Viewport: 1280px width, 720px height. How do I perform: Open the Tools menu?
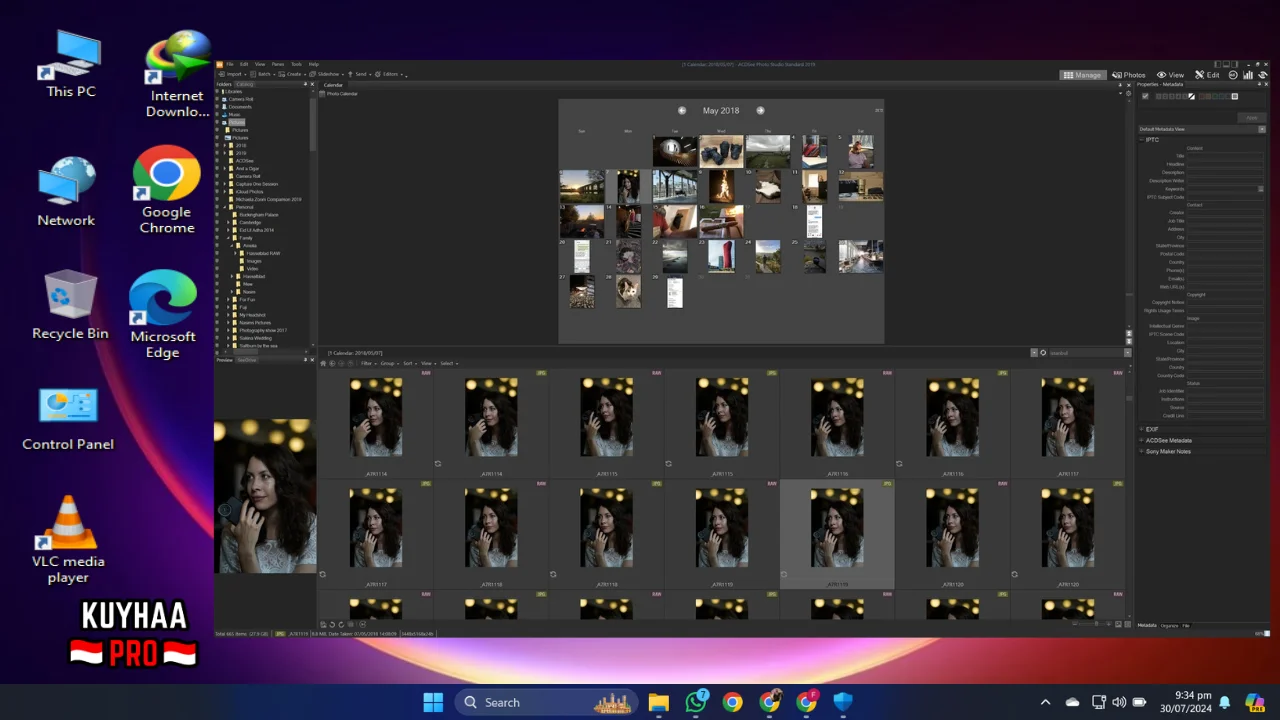coord(296,64)
